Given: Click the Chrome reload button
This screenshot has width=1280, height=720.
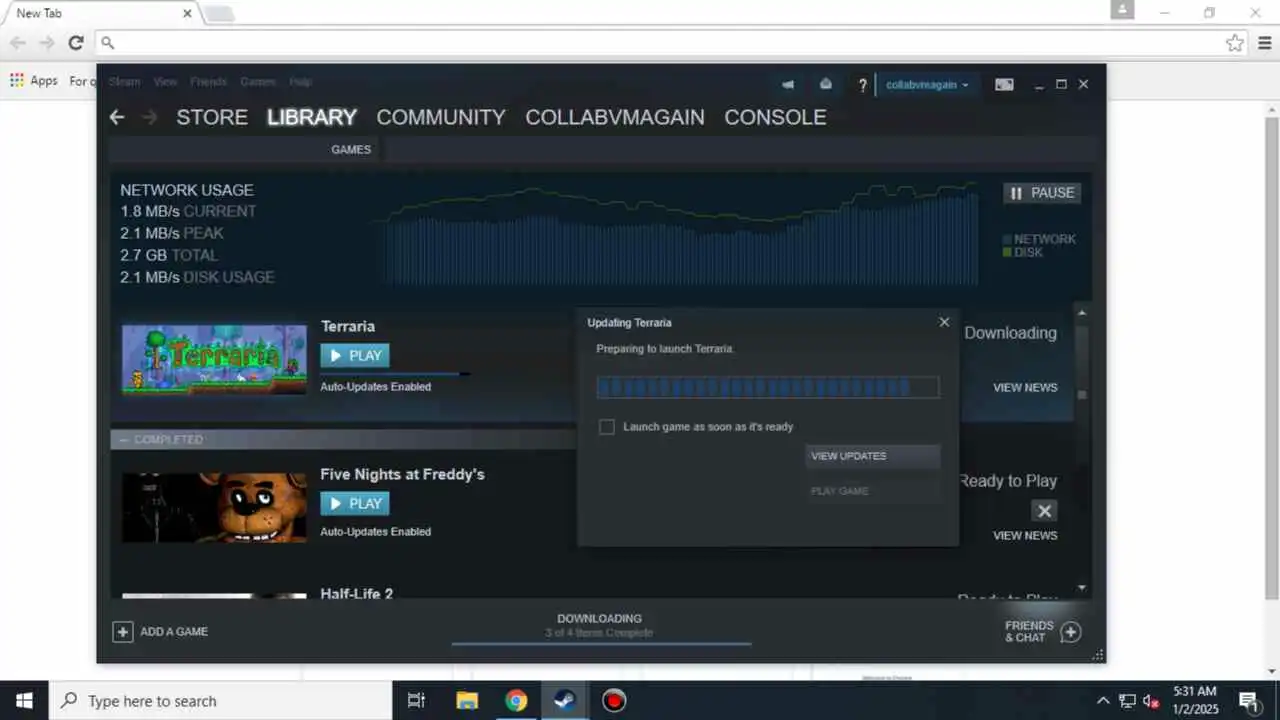Looking at the screenshot, I should [x=75, y=43].
